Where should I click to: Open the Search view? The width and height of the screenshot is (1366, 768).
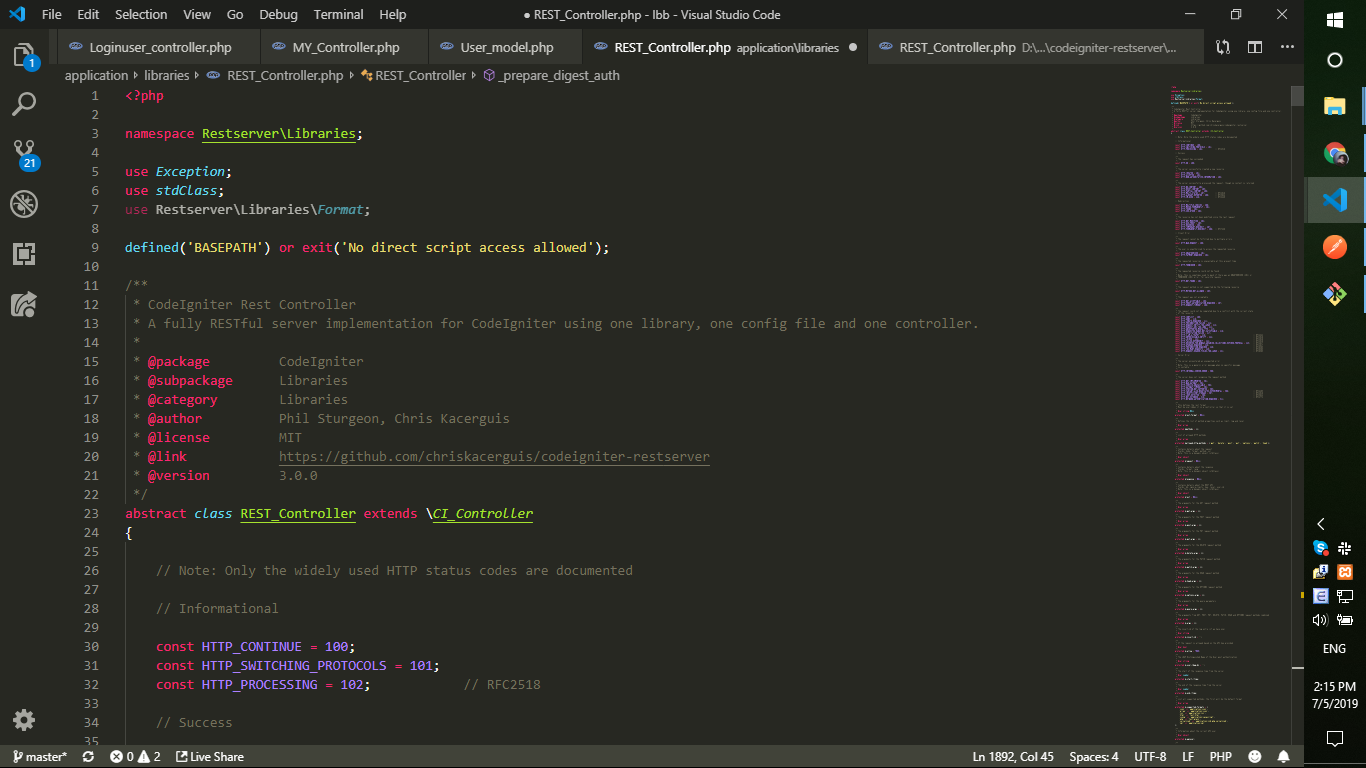click(x=24, y=104)
